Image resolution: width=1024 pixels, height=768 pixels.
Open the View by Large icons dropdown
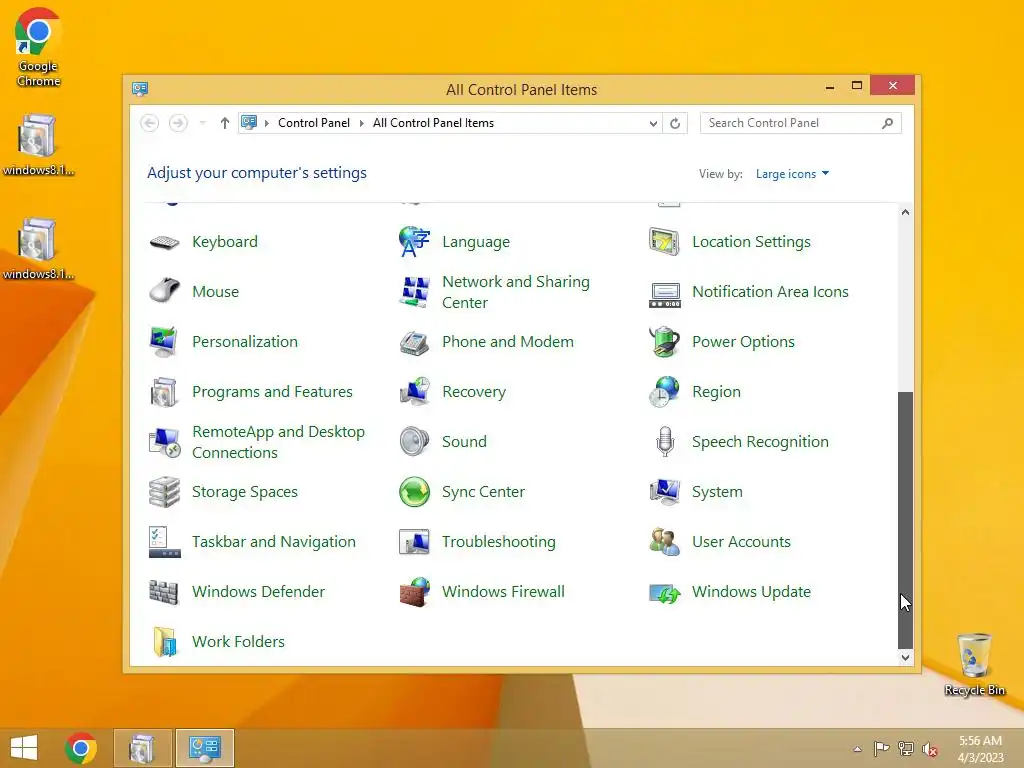click(792, 174)
